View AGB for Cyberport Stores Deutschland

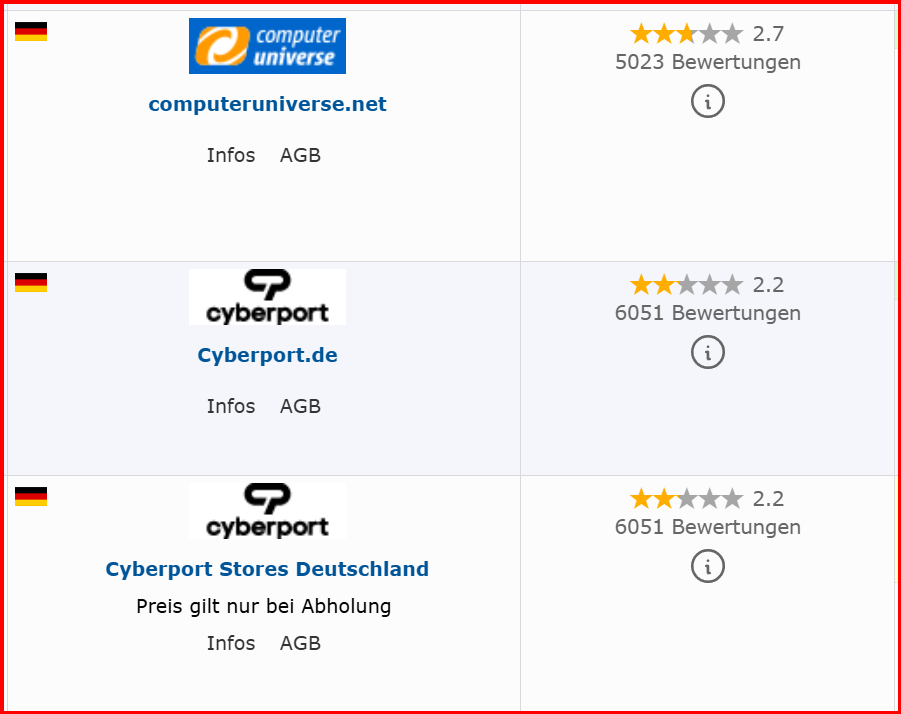tap(300, 643)
